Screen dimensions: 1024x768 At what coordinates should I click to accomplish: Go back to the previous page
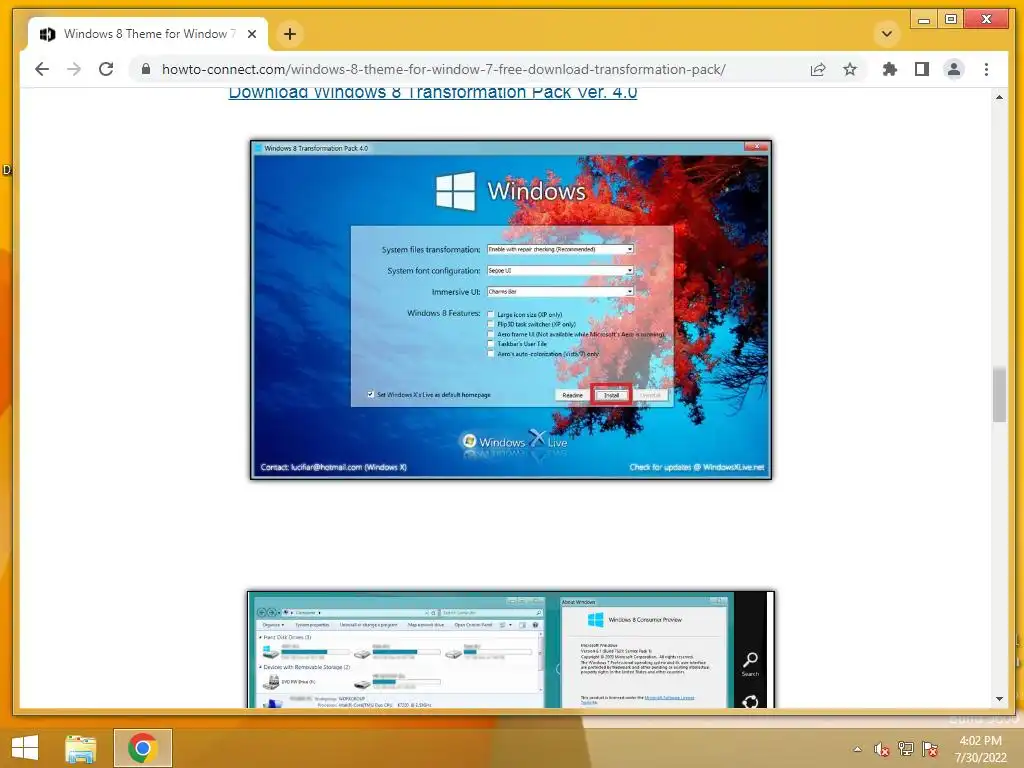42,69
